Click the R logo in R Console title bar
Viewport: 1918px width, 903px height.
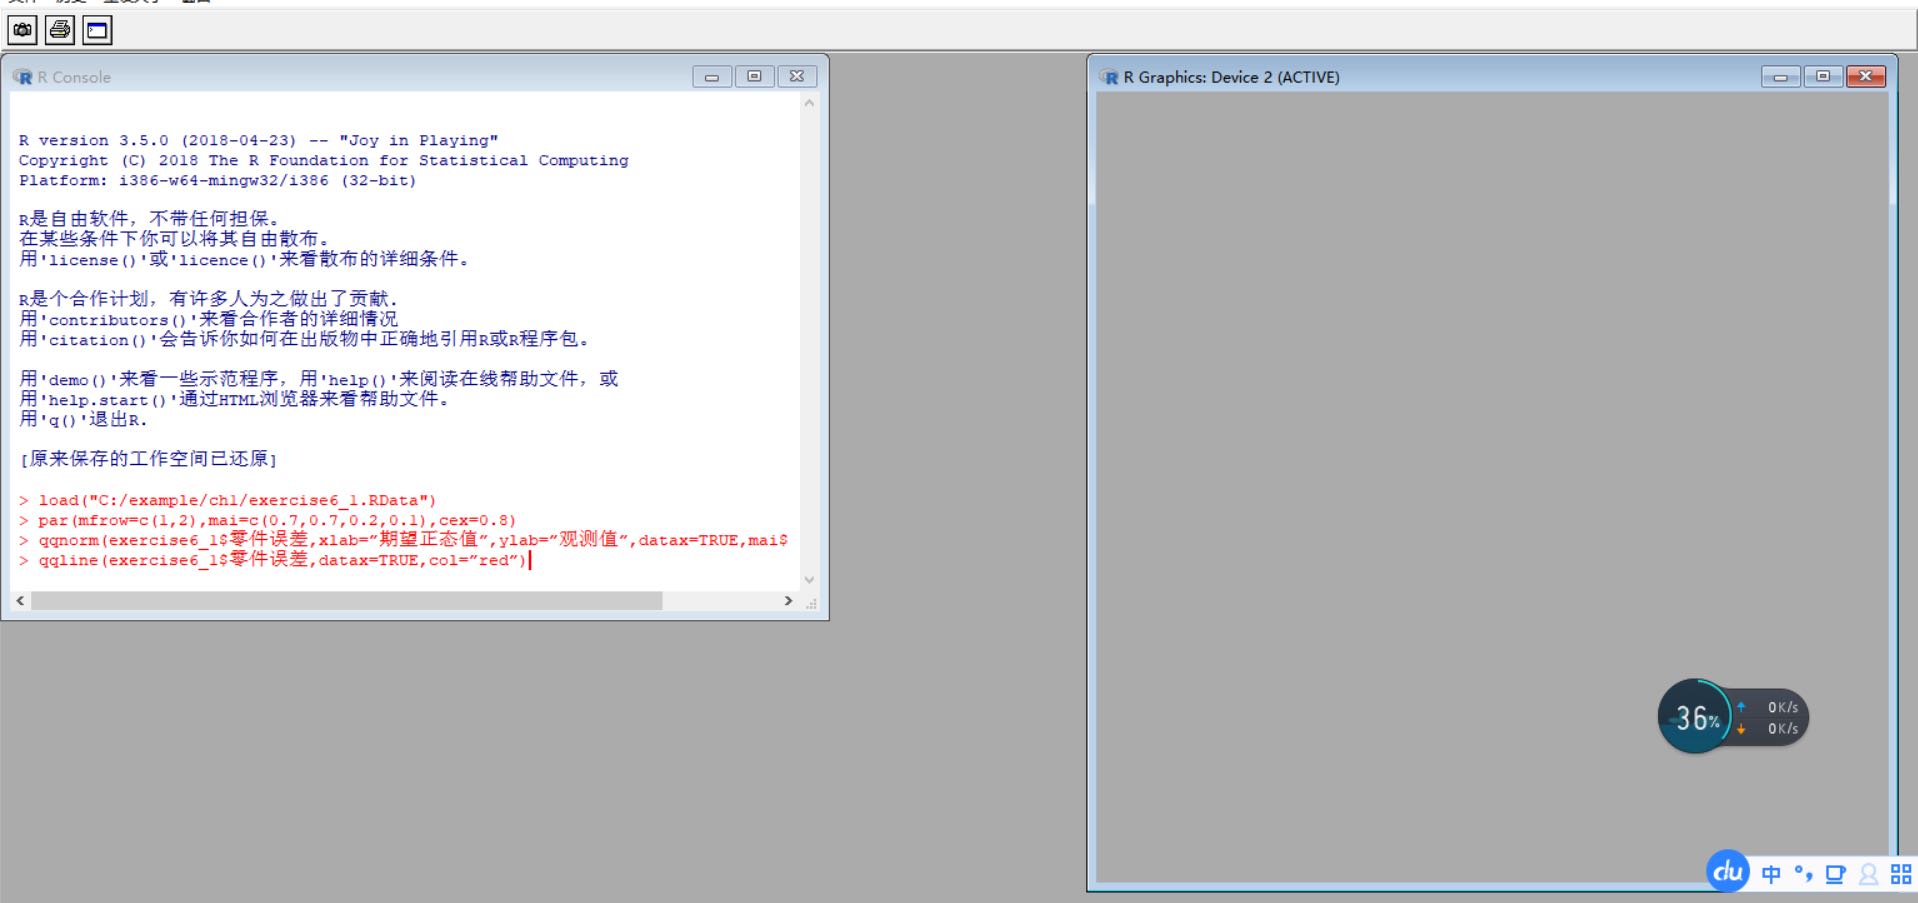[22, 77]
